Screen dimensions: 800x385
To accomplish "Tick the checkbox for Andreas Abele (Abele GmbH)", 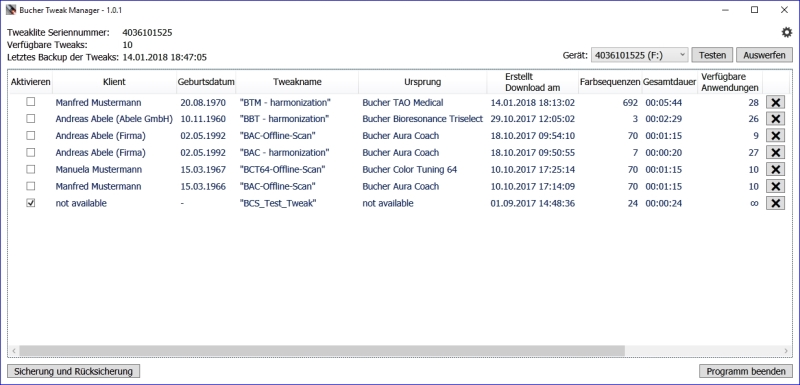I will 31,119.
